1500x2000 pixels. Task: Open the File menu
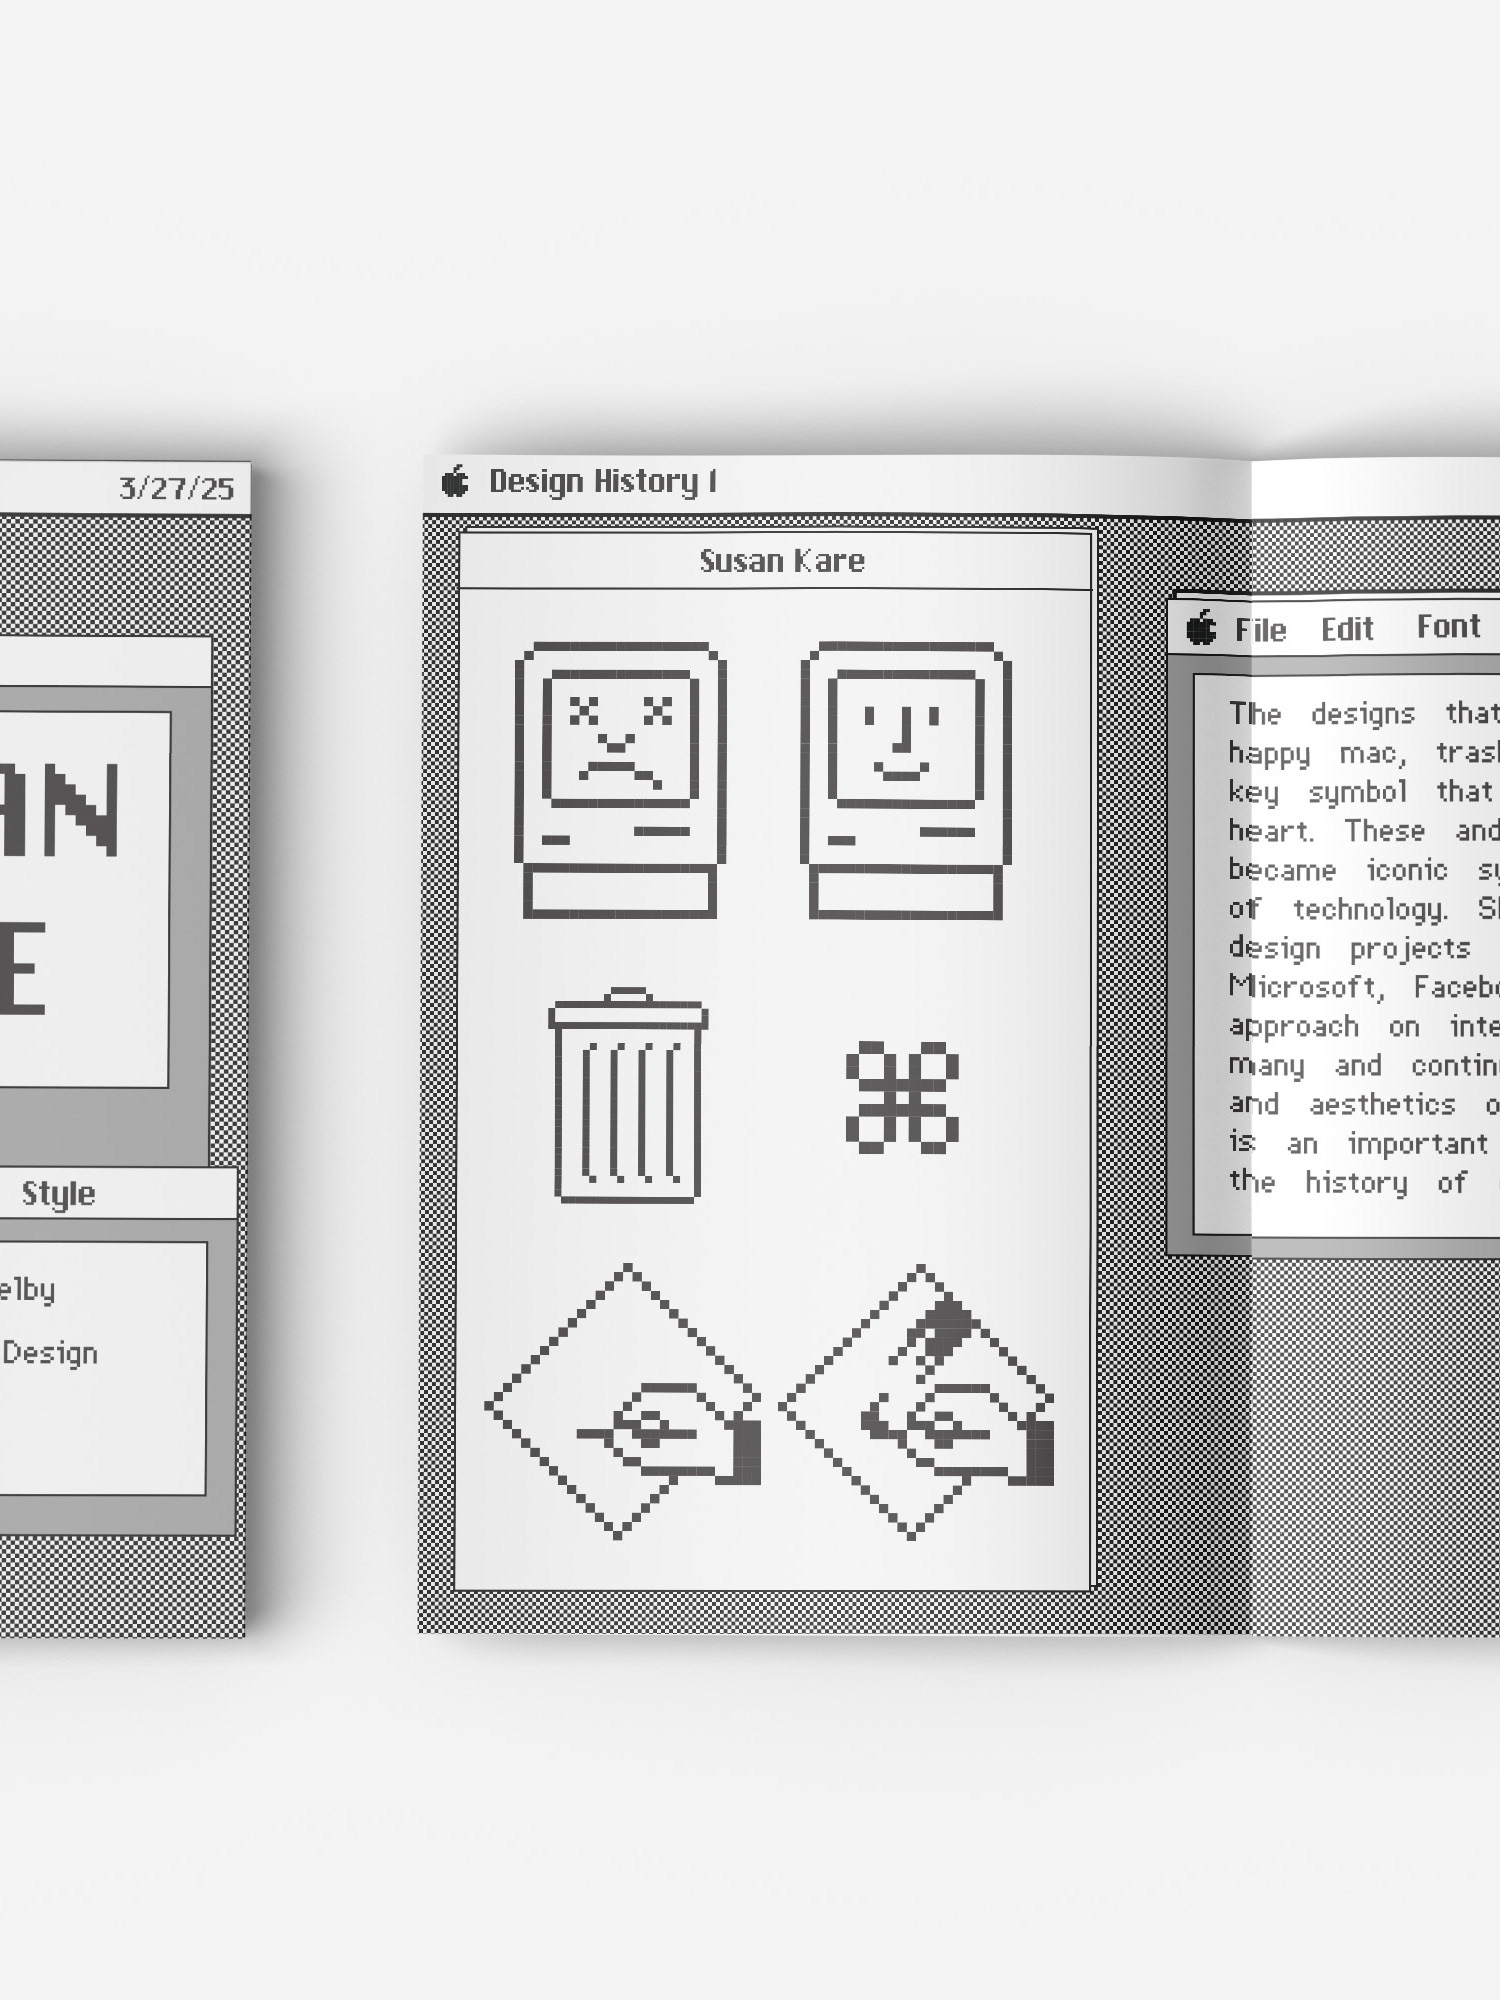(1260, 630)
